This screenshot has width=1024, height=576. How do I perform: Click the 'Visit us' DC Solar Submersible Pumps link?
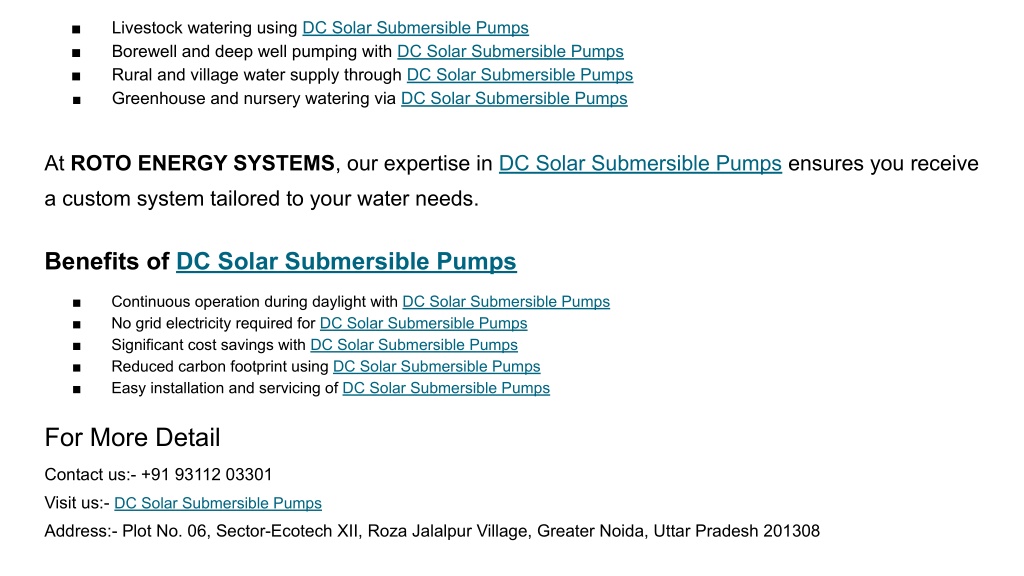218,503
